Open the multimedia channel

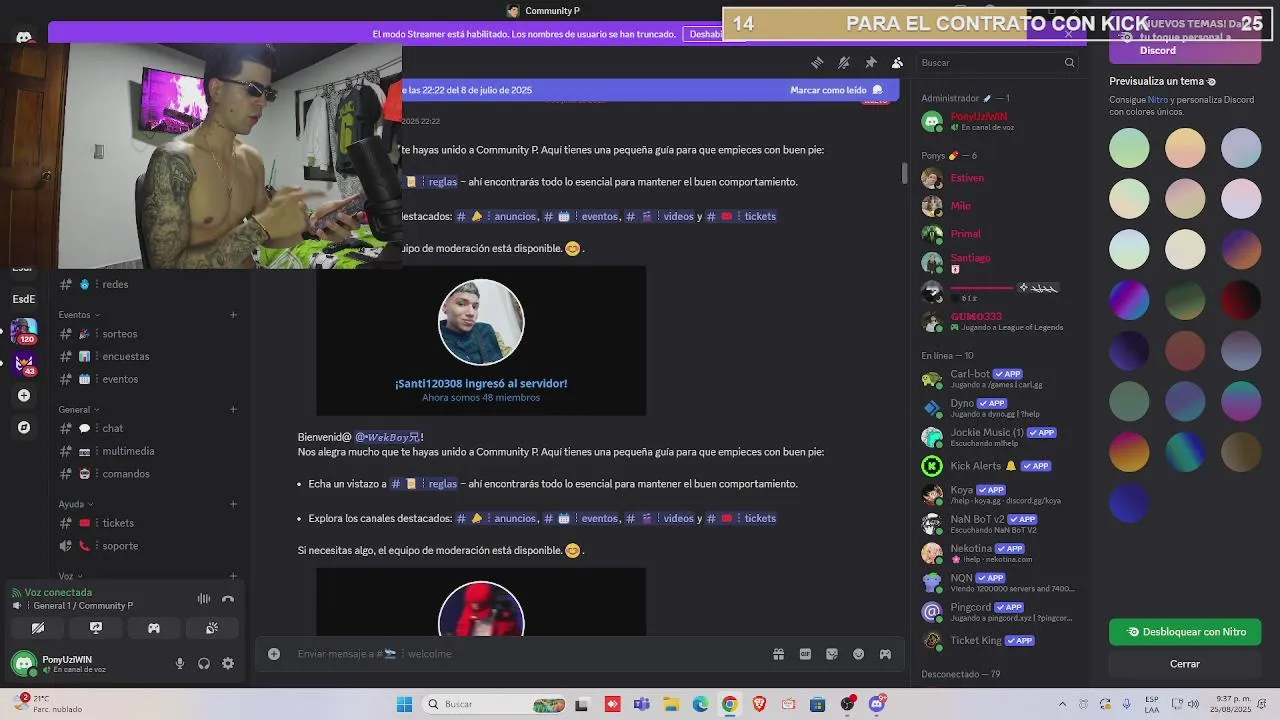pos(148,451)
